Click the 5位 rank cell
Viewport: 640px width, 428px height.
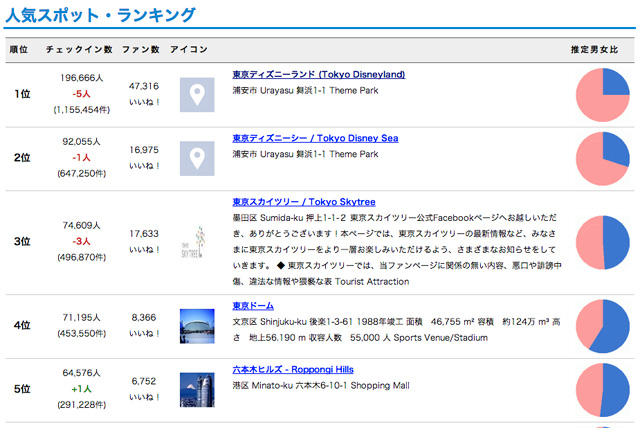click(22, 389)
